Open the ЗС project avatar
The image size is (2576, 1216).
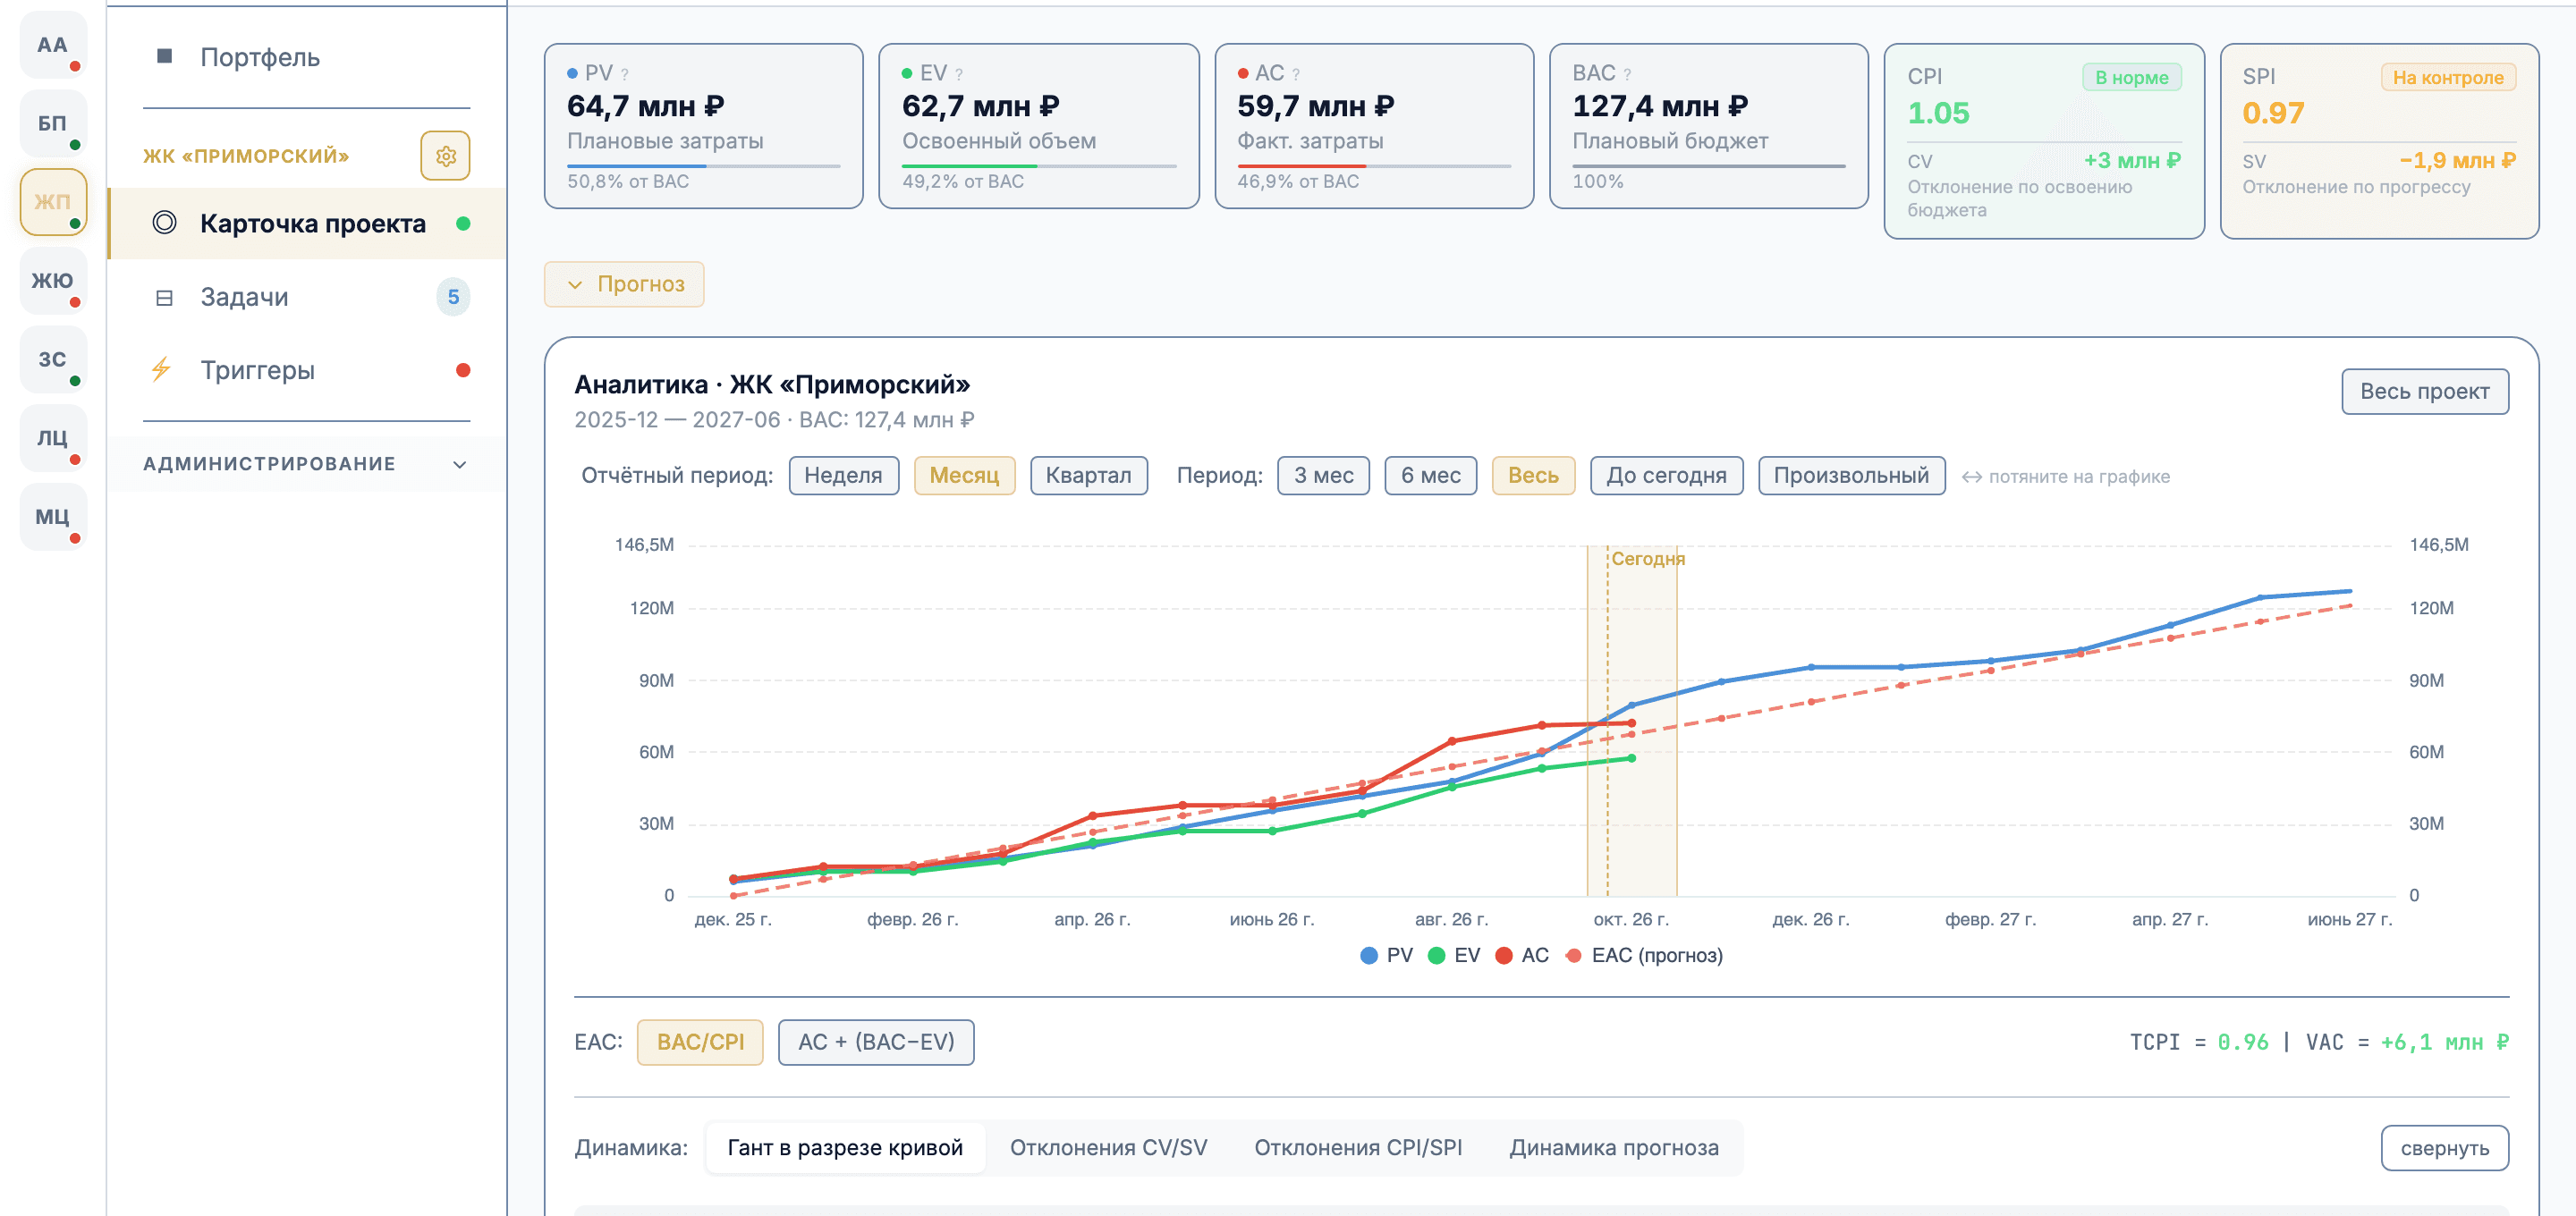click(x=53, y=359)
